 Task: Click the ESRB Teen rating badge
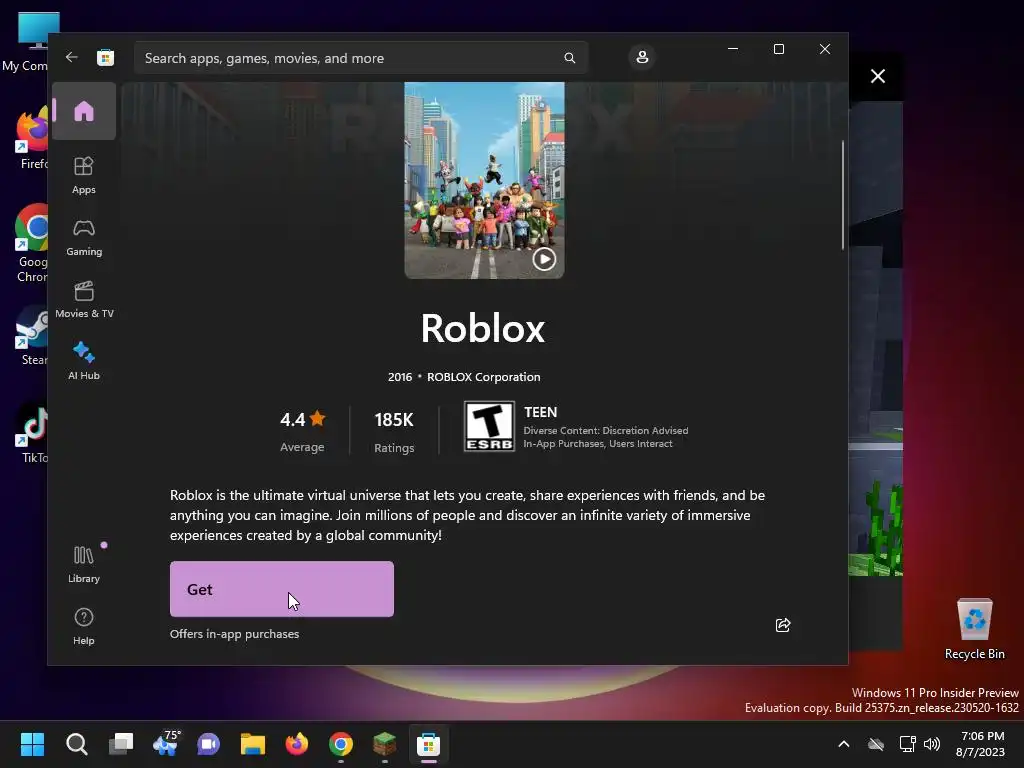[489, 426]
